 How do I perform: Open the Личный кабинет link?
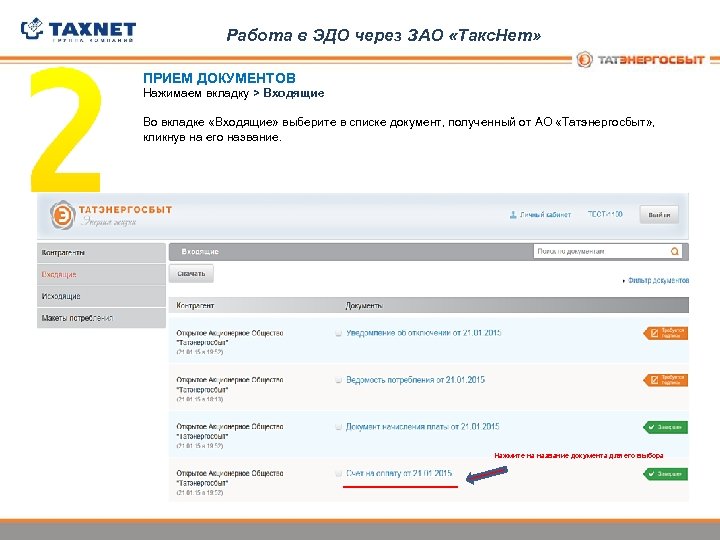tap(545, 214)
